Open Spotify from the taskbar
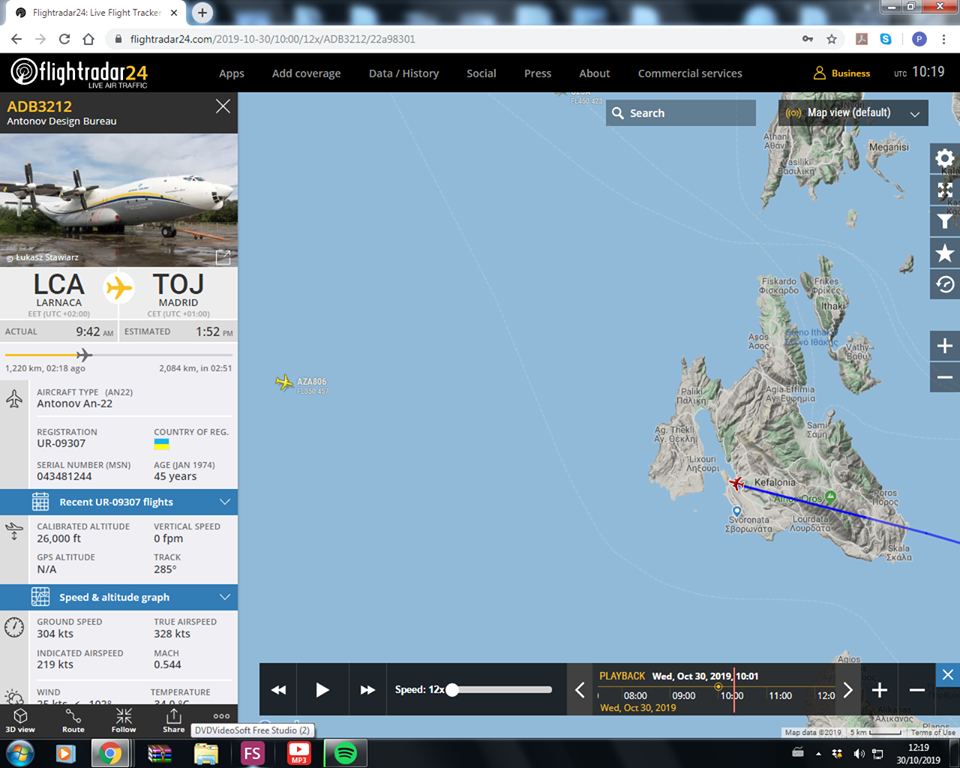This screenshot has height=768, width=960. pyautogui.click(x=345, y=753)
